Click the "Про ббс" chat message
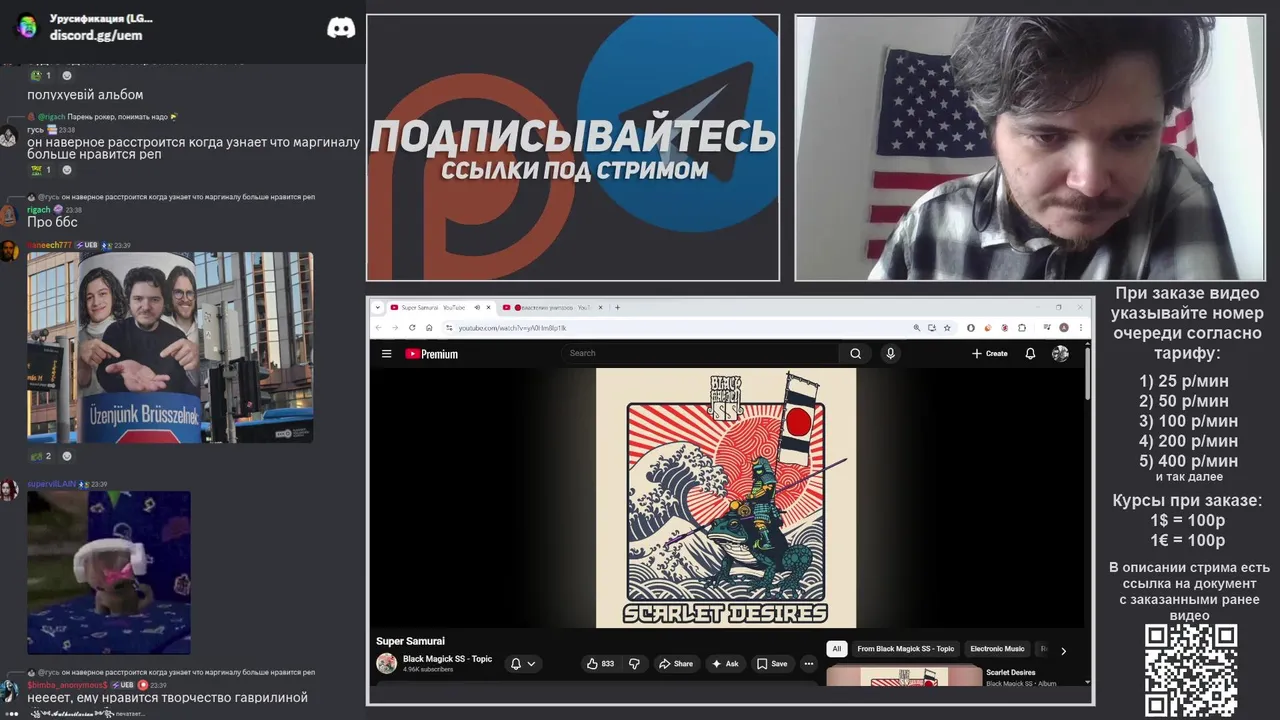The image size is (1280, 720). point(52,222)
